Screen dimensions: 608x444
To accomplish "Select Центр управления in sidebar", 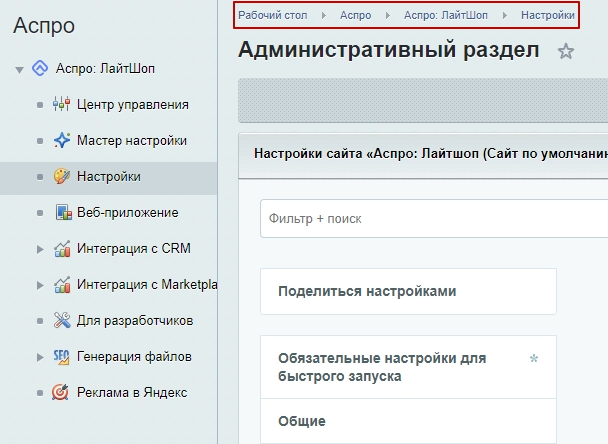I will click(x=133, y=104).
